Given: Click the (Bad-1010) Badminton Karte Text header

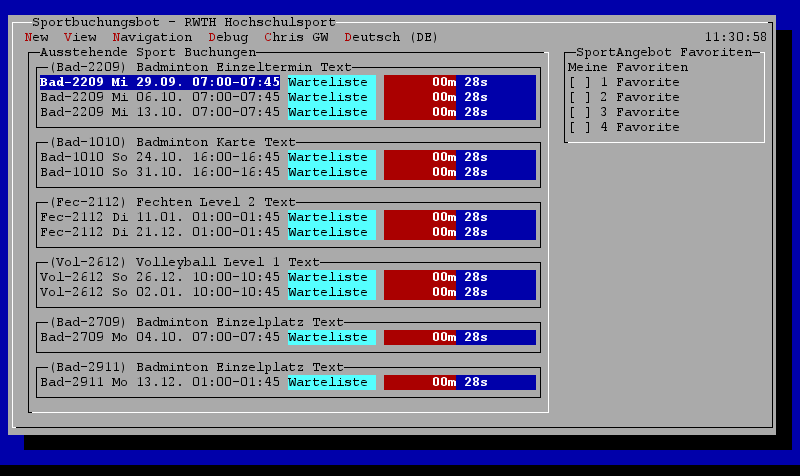Looking at the screenshot, I should (x=172, y=142).
